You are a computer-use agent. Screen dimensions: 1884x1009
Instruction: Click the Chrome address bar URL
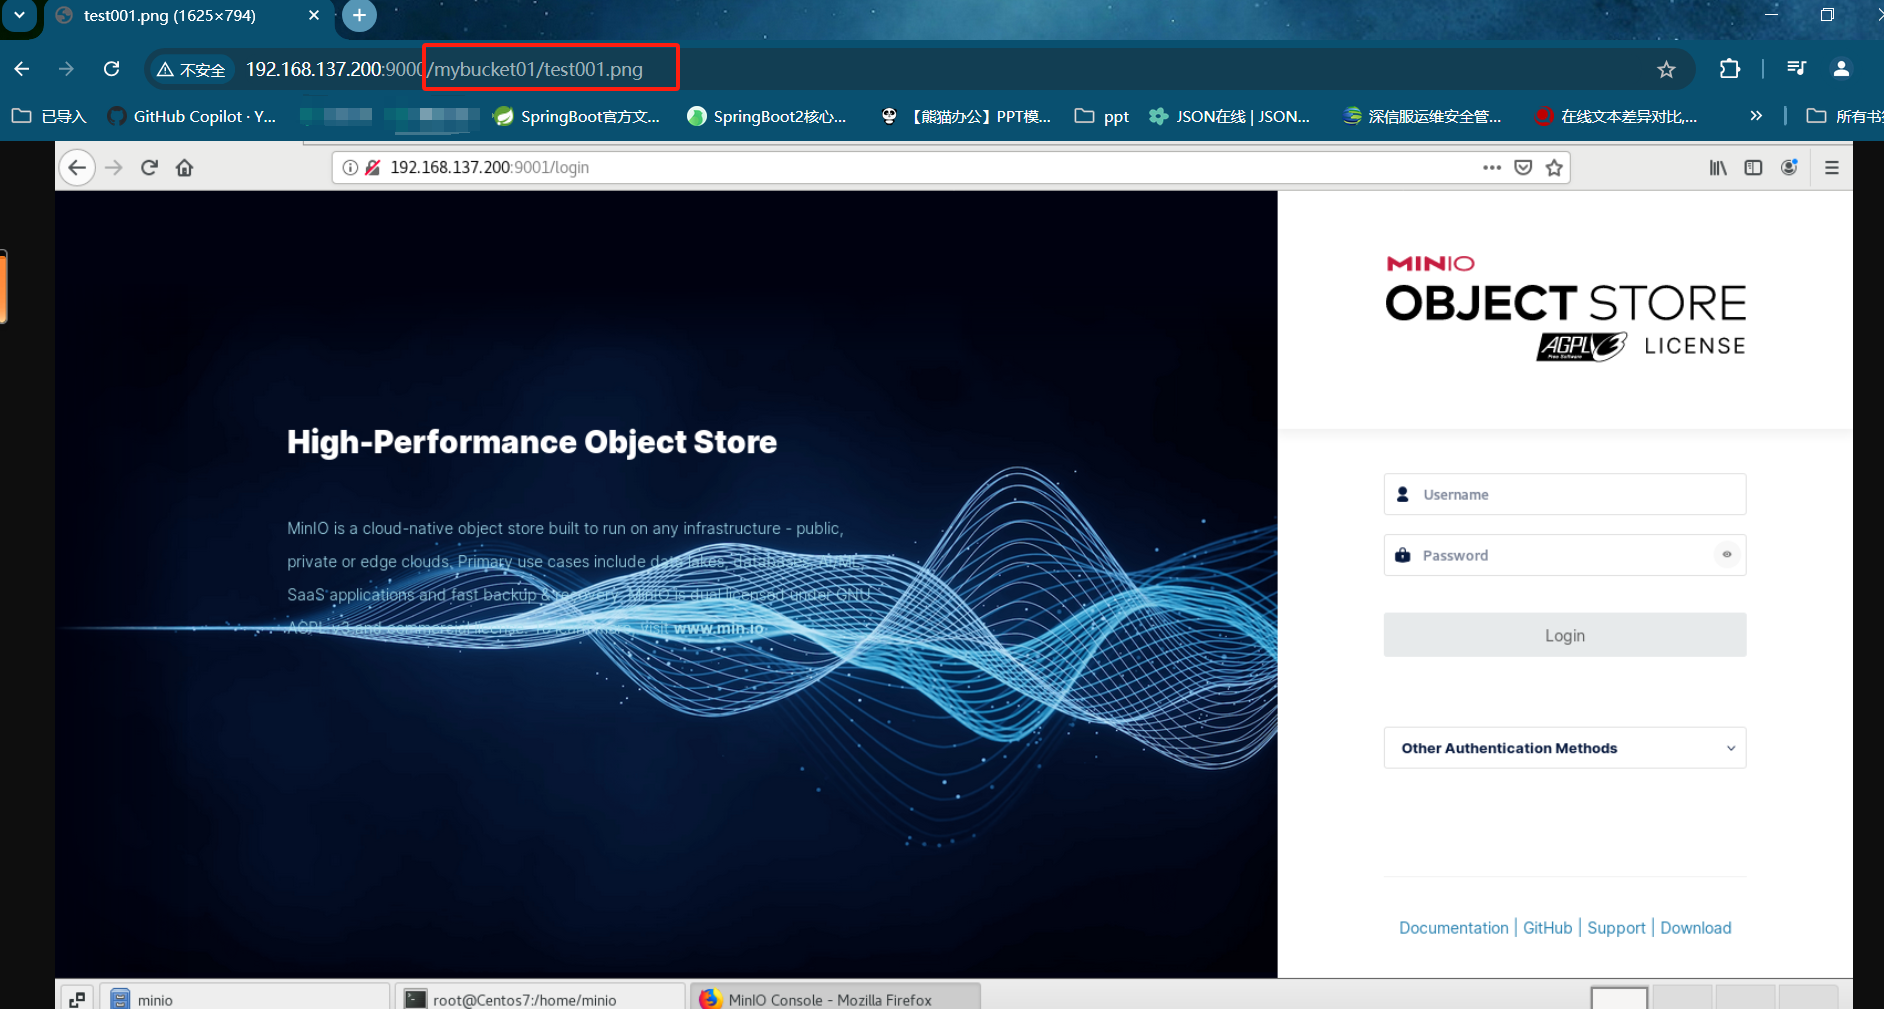[445, 69]
